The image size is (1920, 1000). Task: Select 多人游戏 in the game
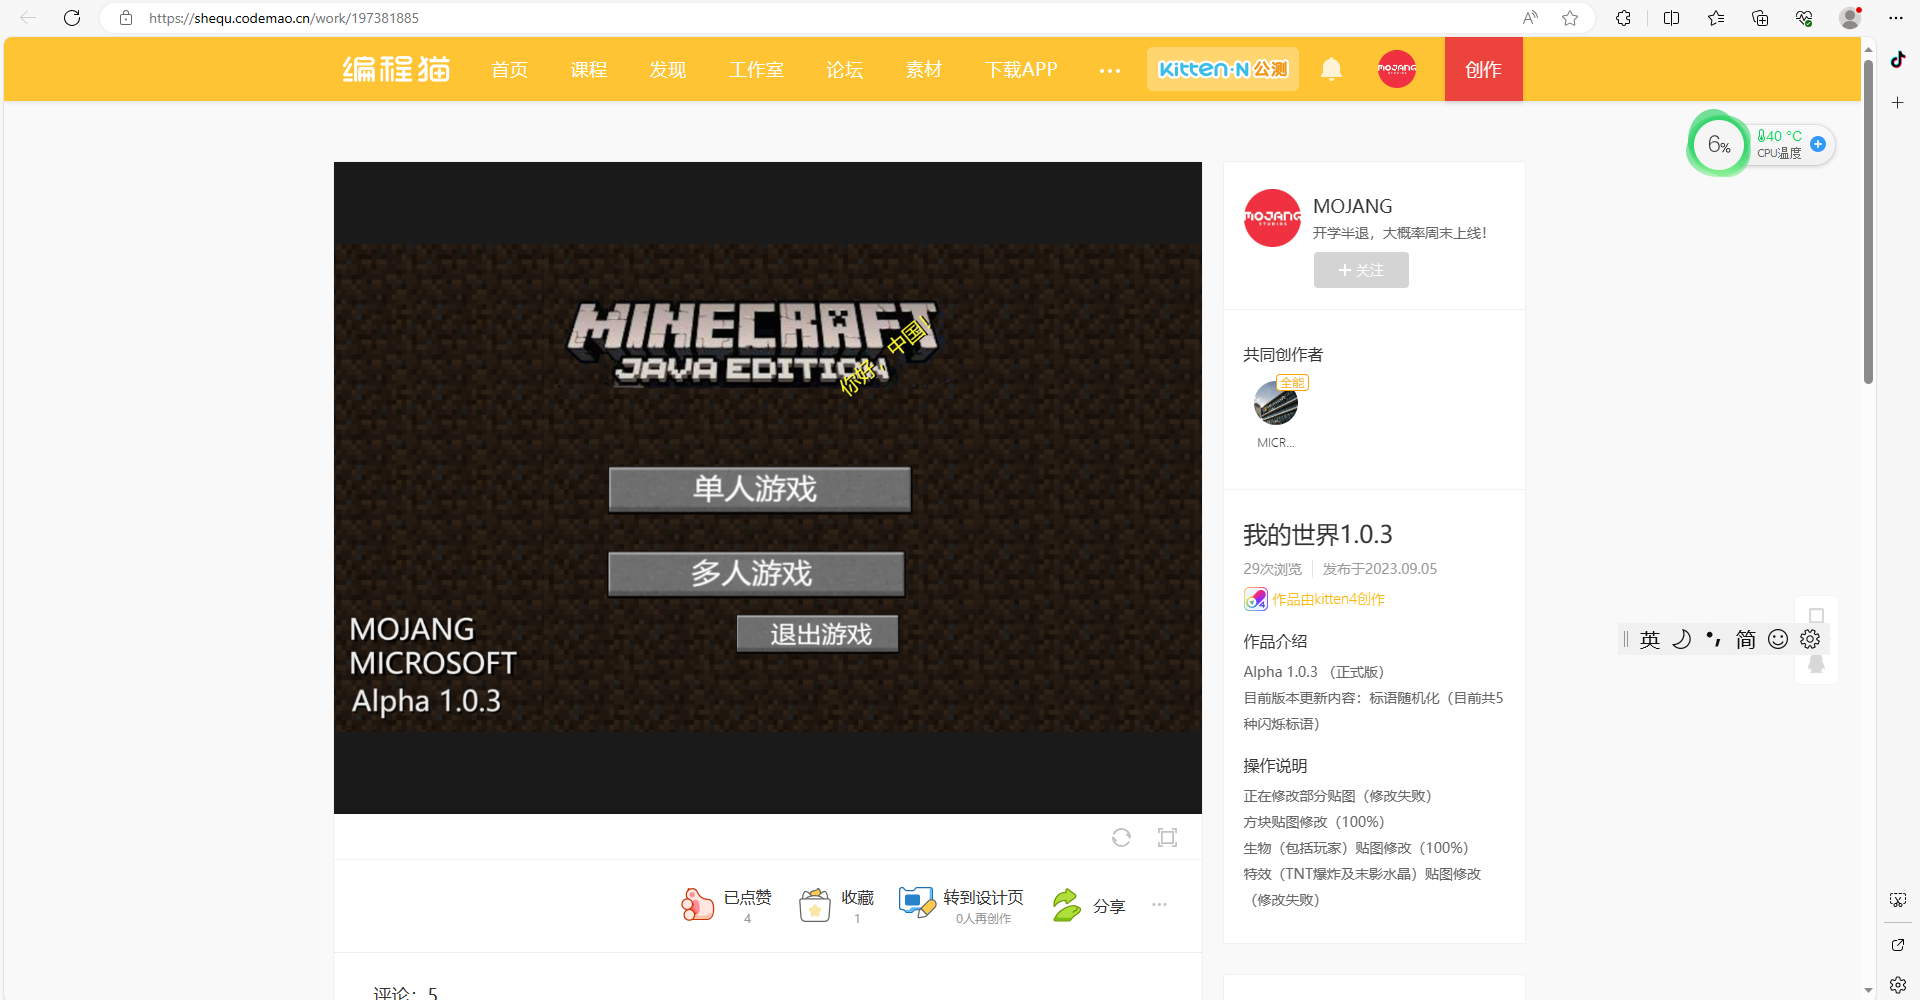(x=756, y=573)
